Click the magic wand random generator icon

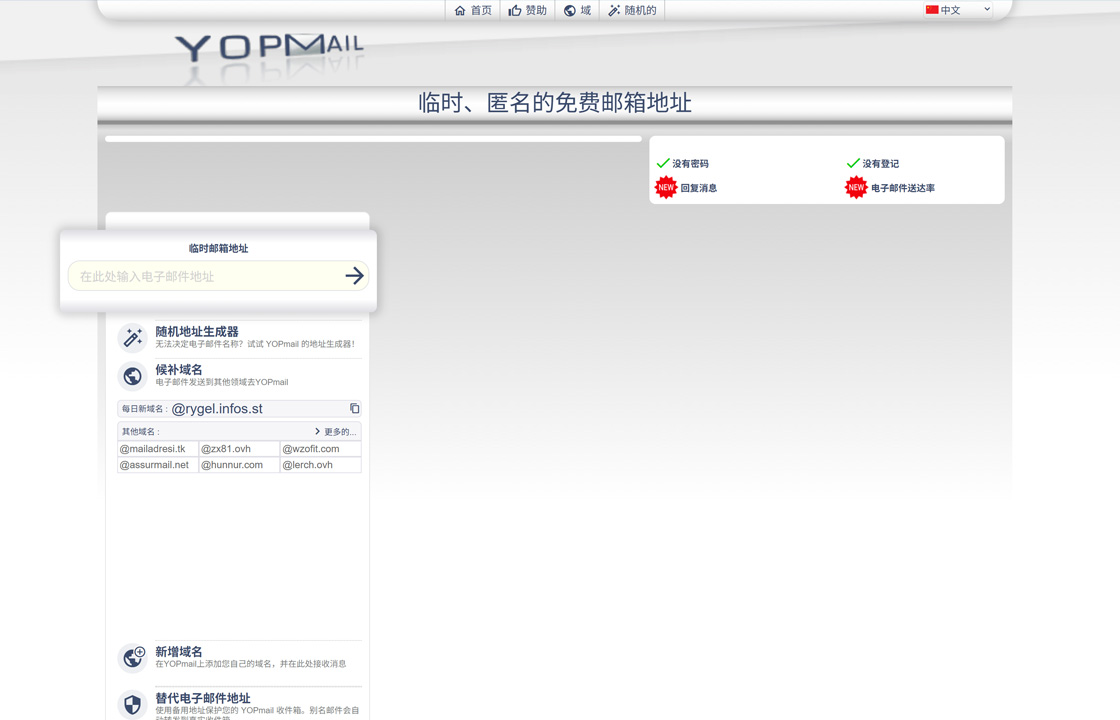click(132, 337)
